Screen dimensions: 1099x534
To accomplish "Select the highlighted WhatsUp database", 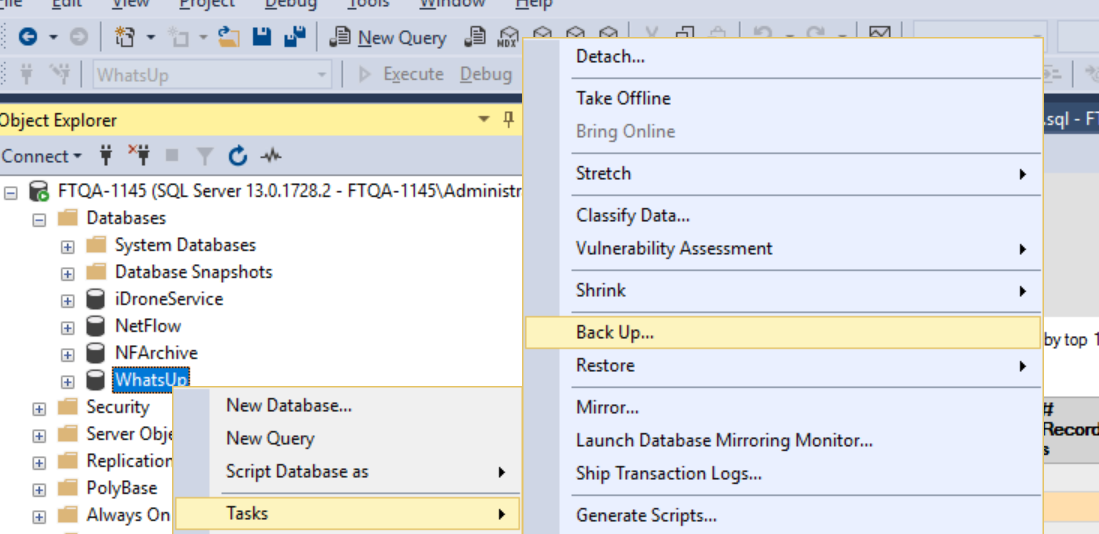I will 151,380.
